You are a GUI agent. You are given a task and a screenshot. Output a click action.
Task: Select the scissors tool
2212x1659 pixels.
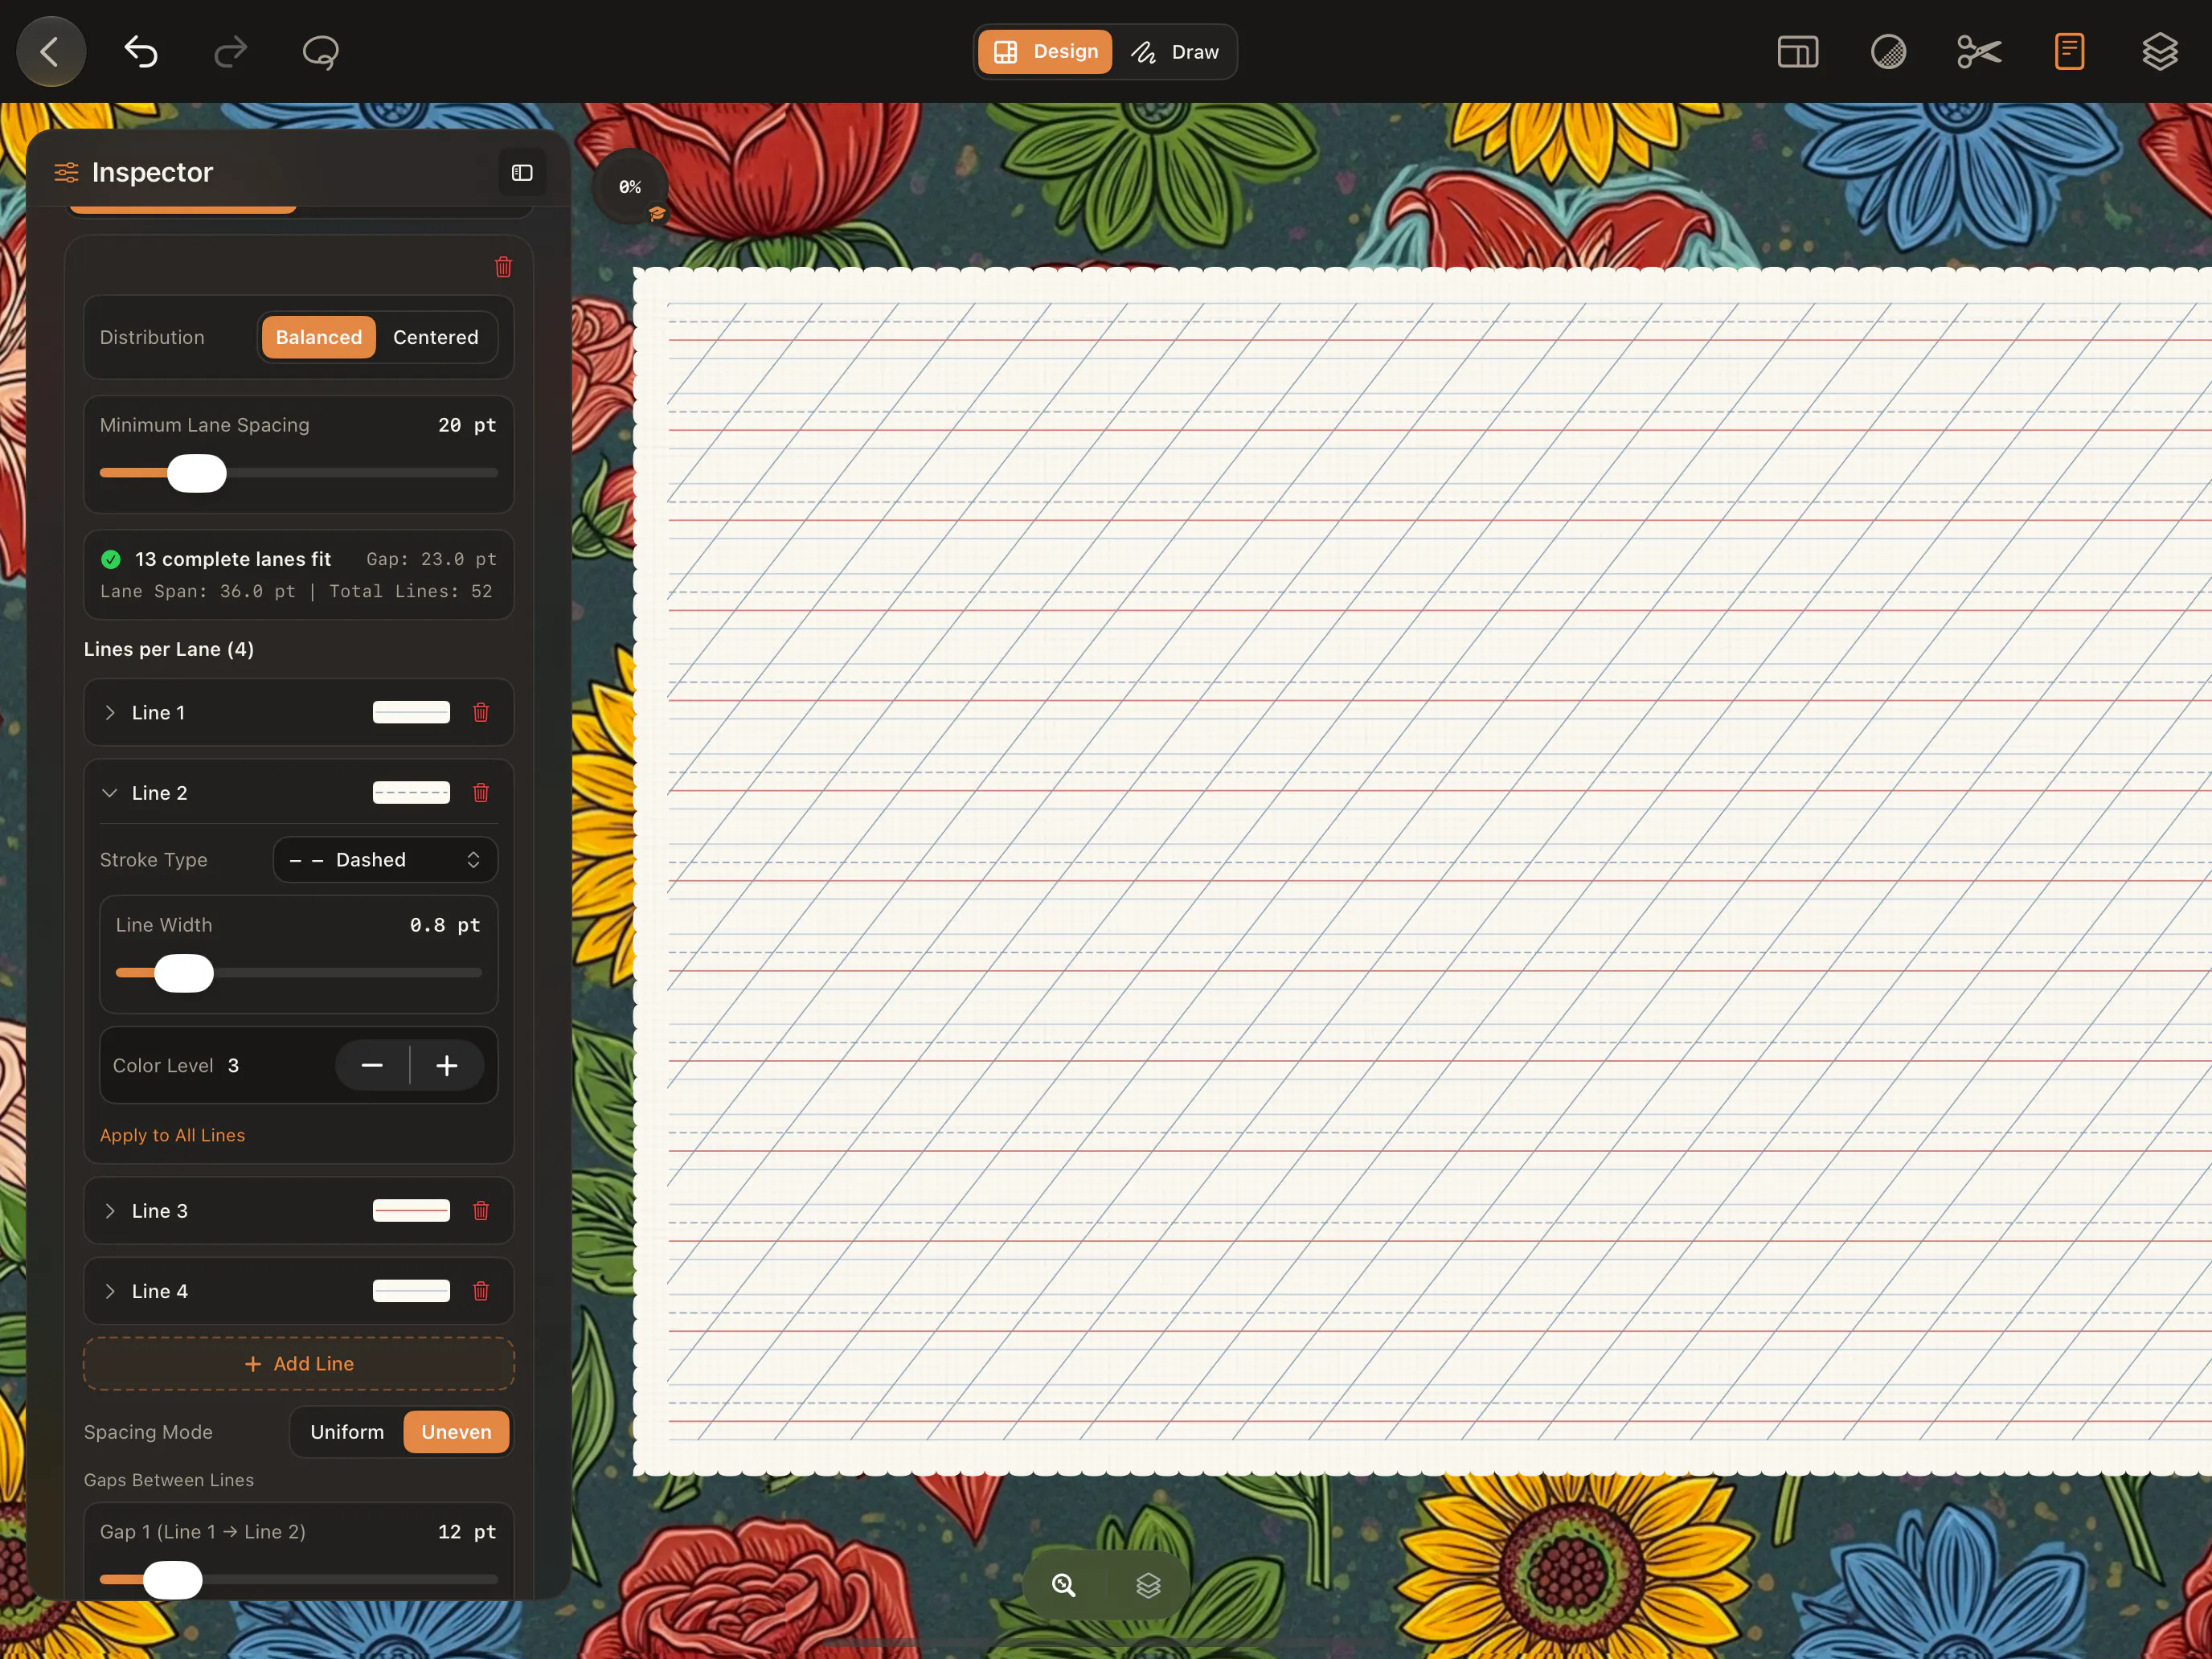1979,52
